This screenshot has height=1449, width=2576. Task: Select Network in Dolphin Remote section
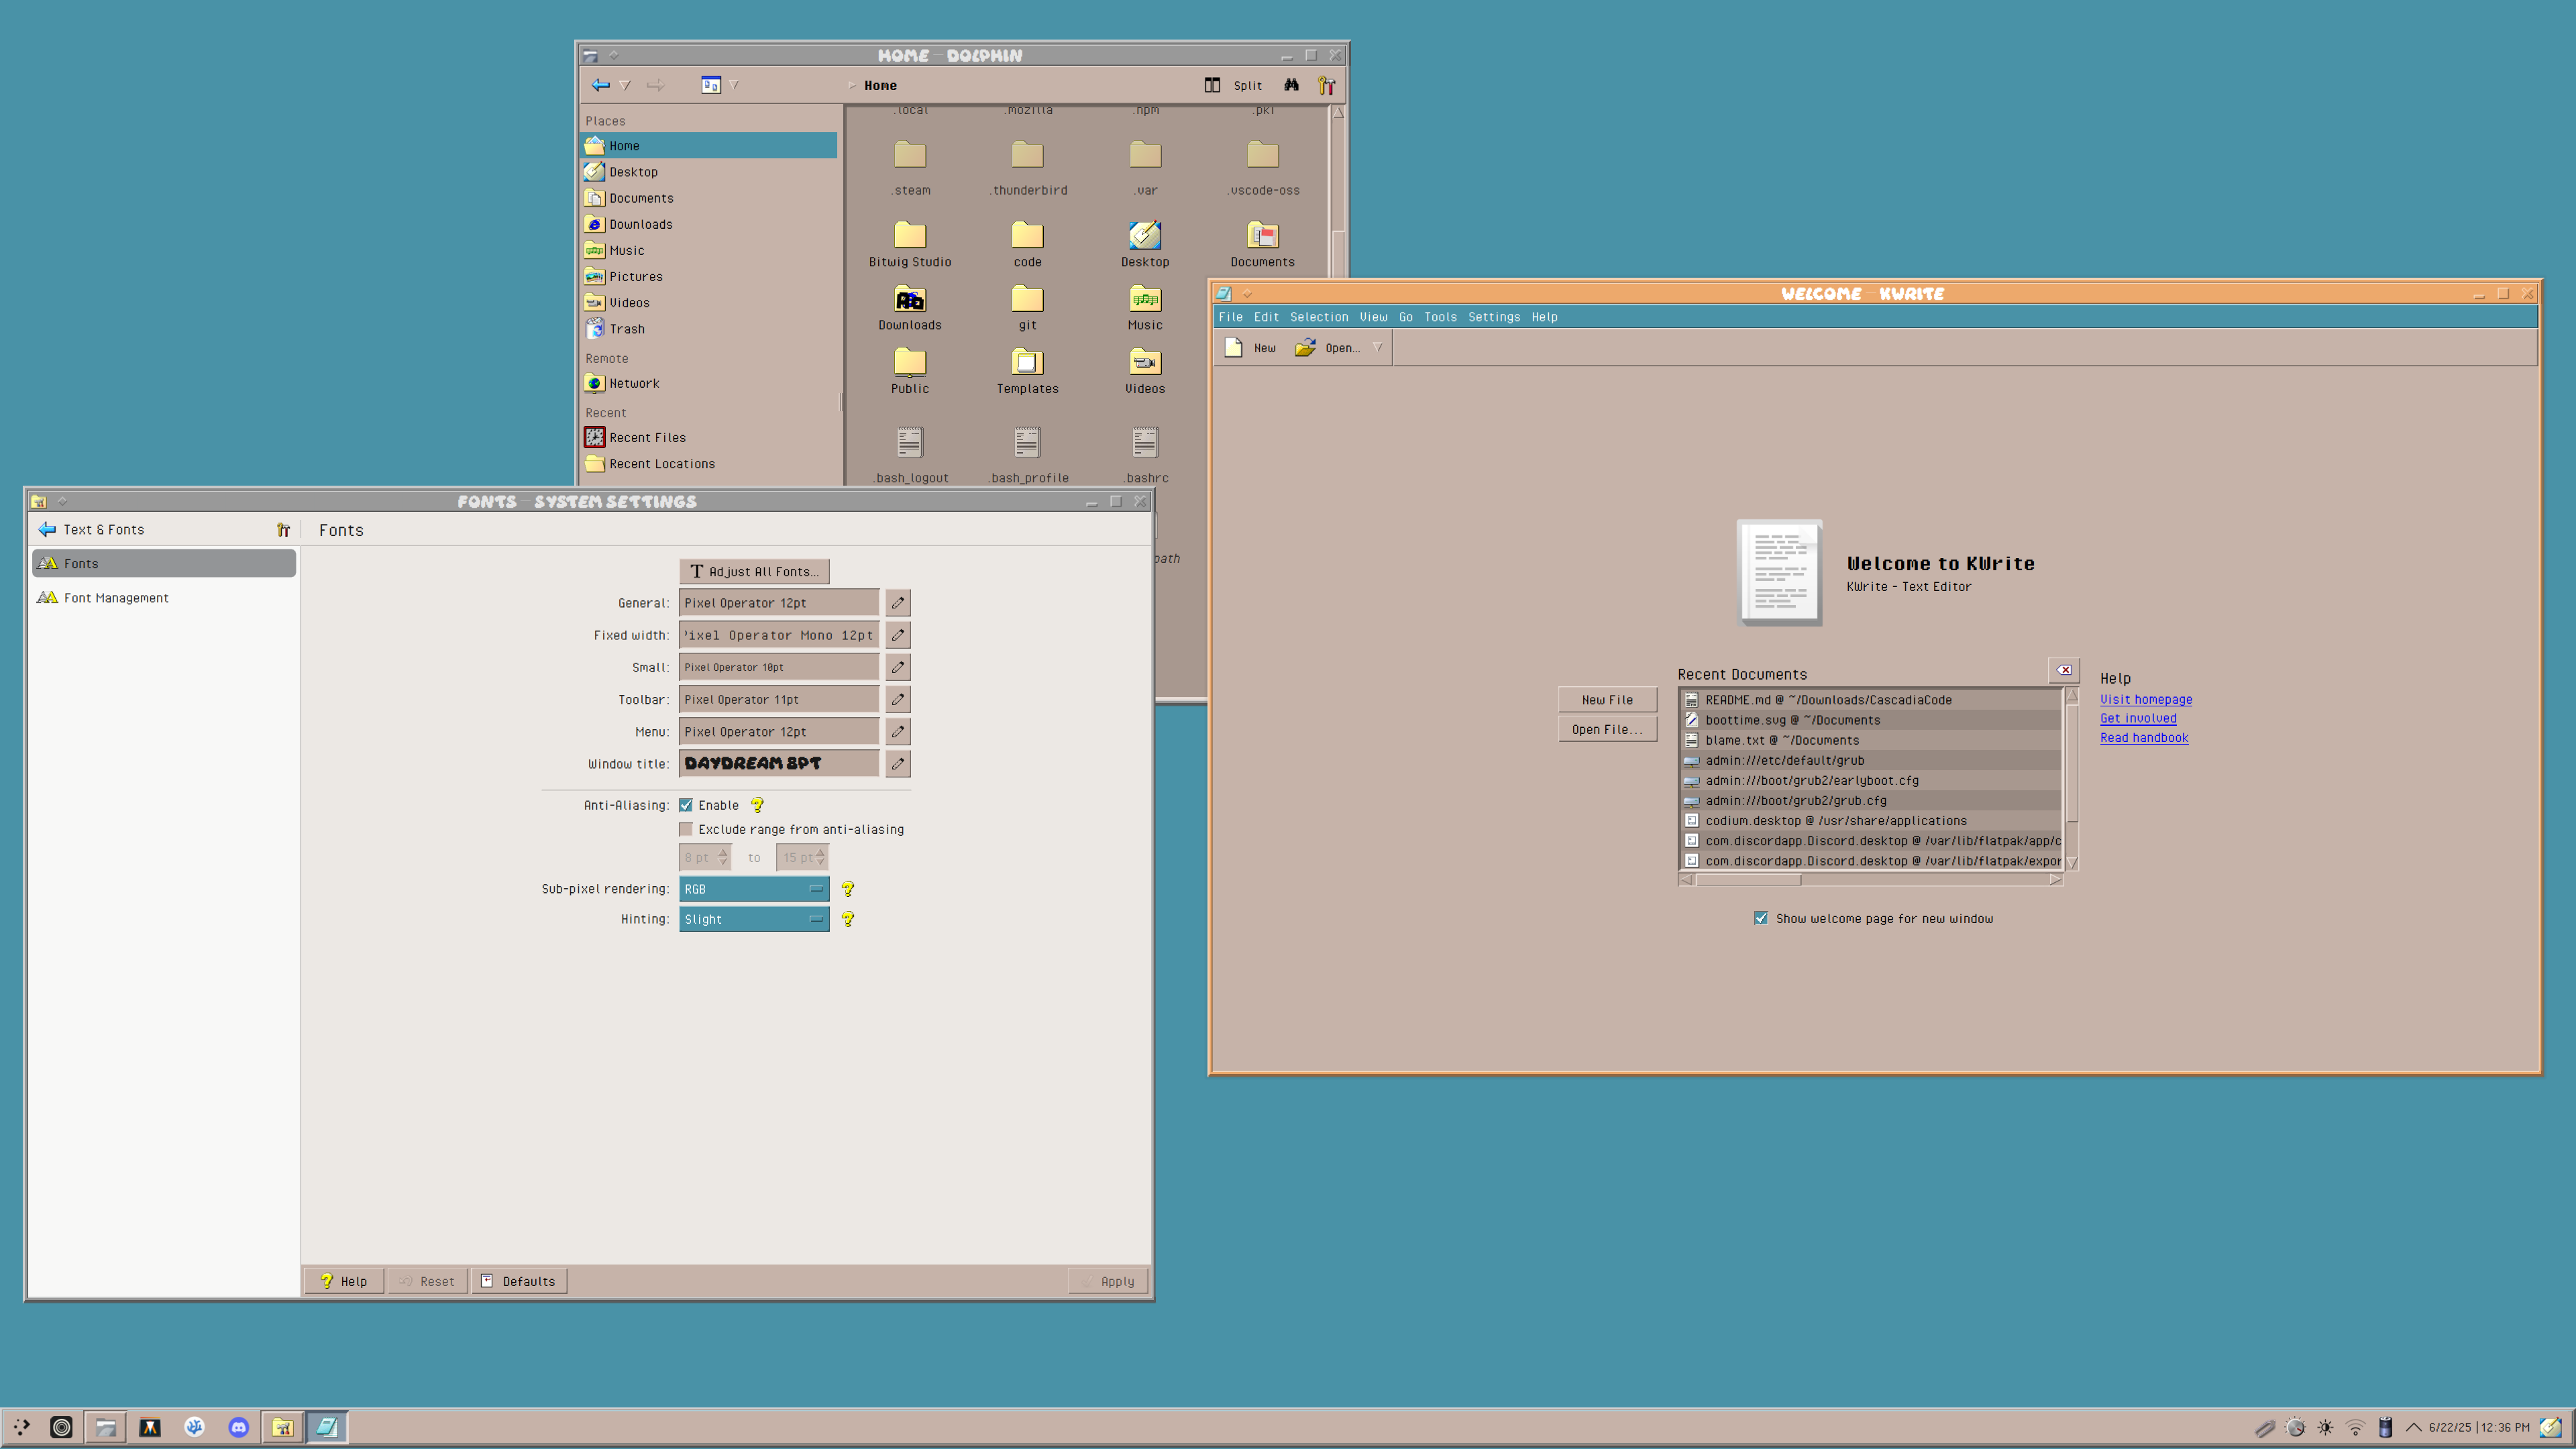[708, 383]
